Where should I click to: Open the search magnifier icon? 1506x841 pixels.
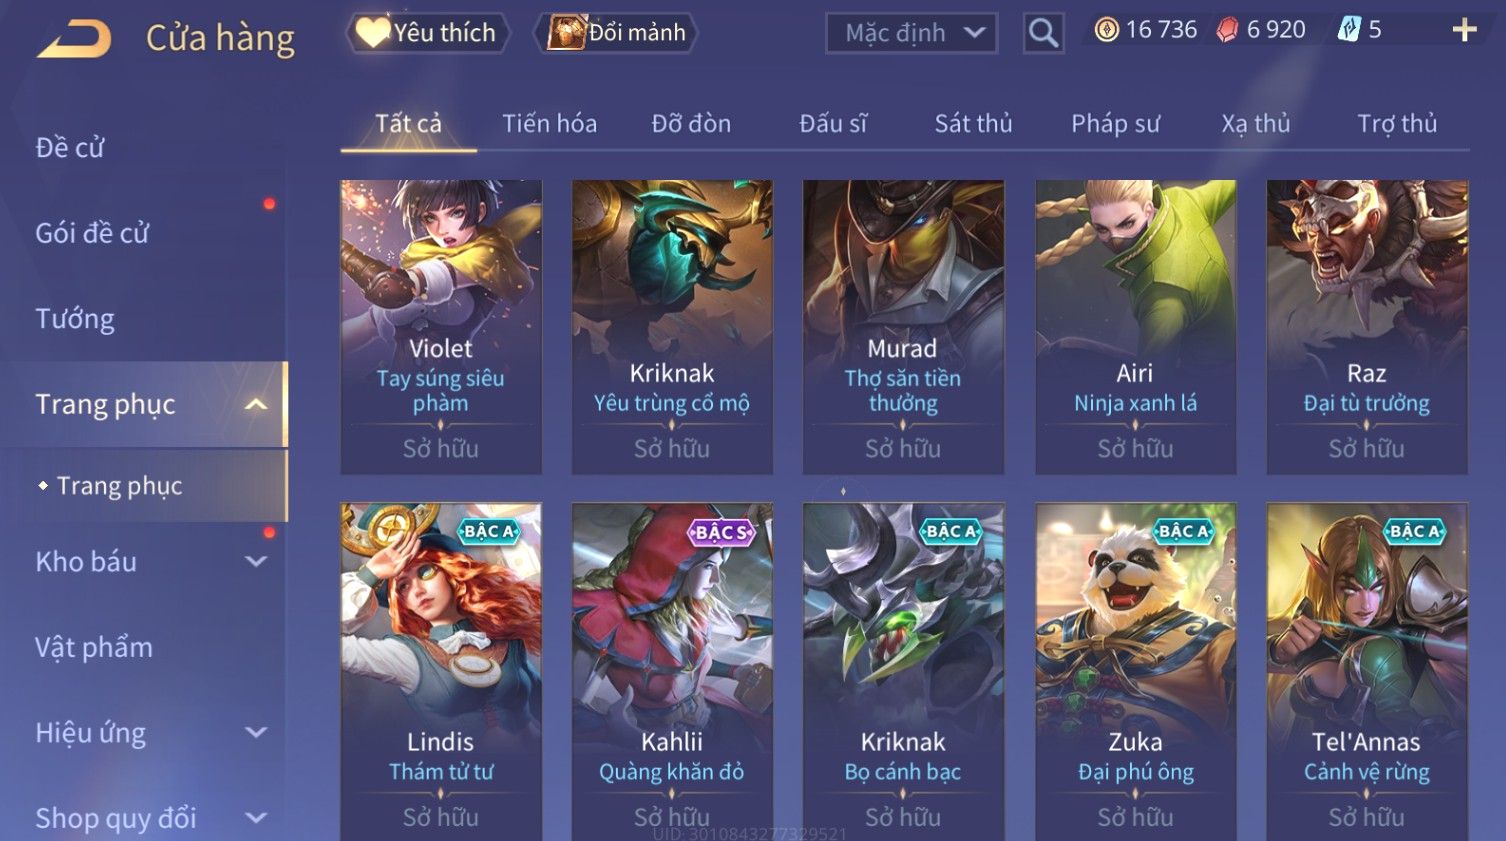tap(1043, 33)
